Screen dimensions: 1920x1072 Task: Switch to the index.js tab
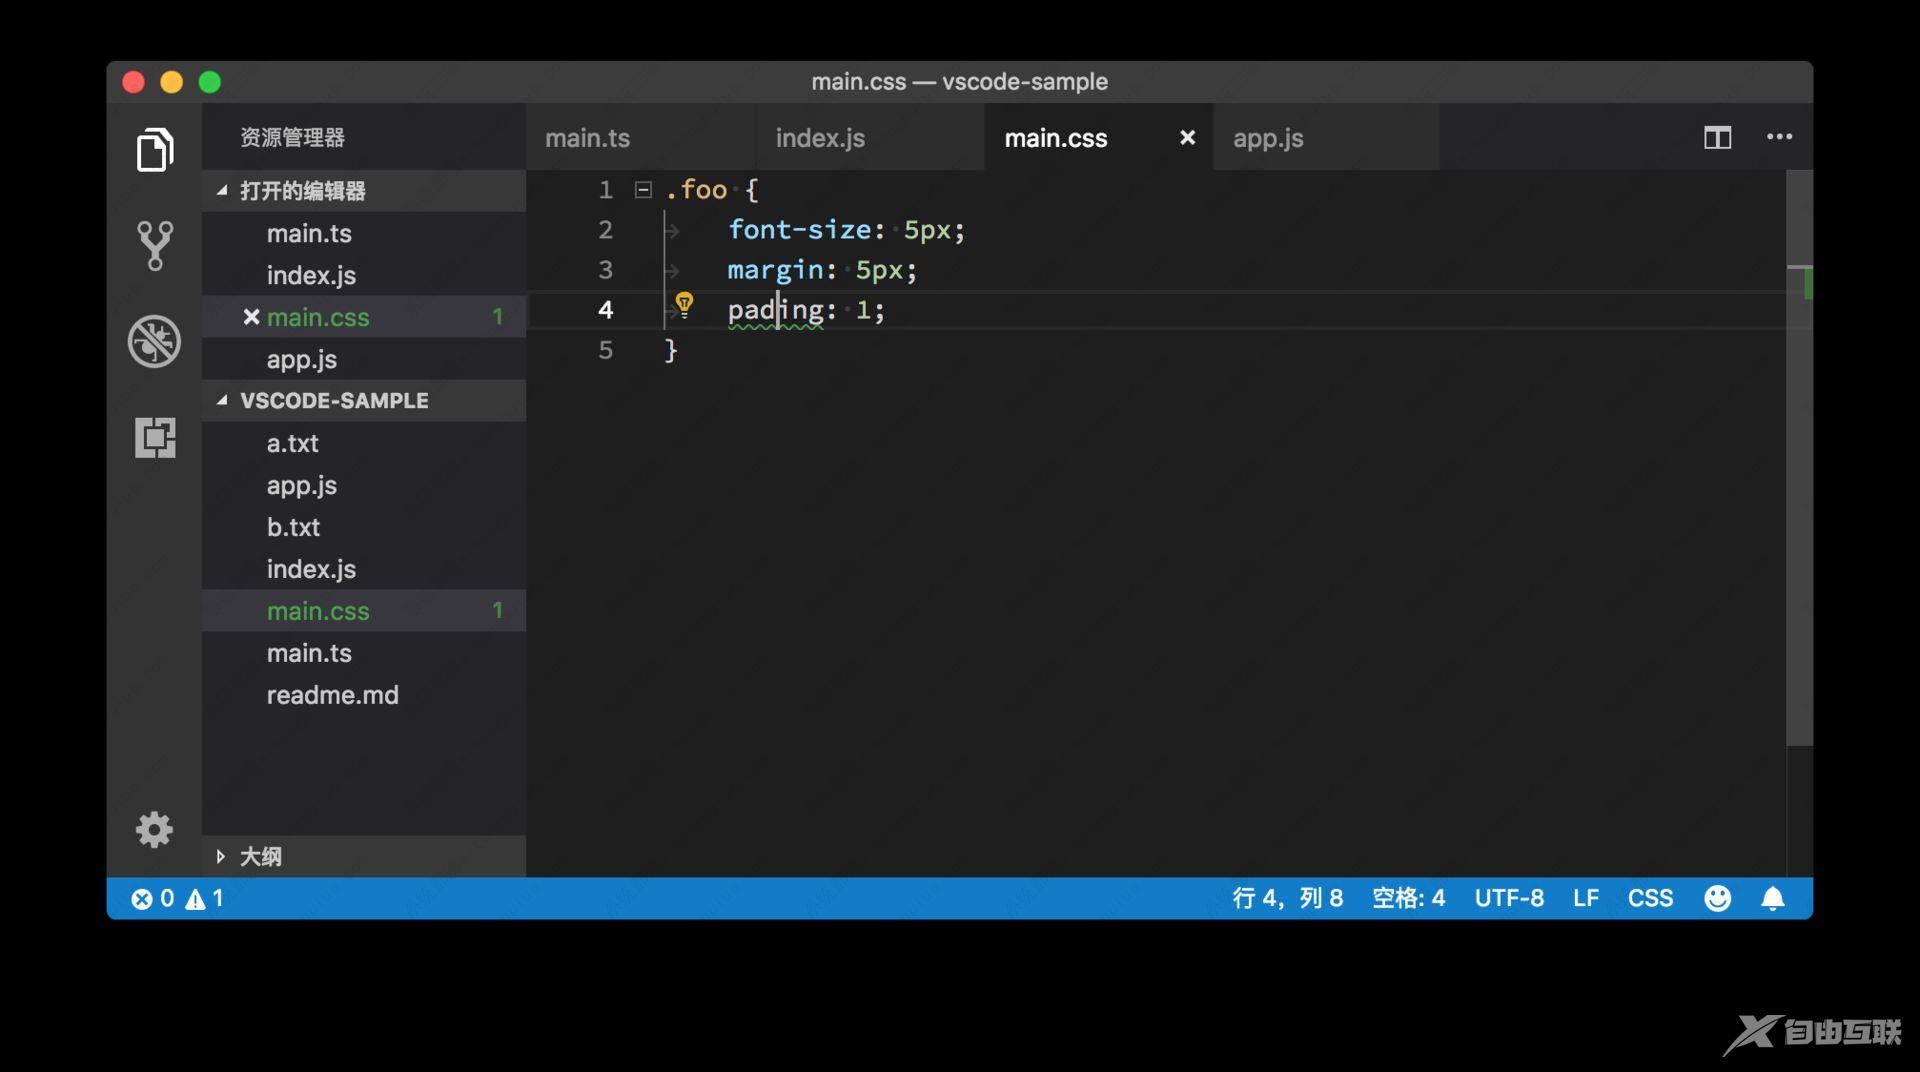click(x=870, y=138)
